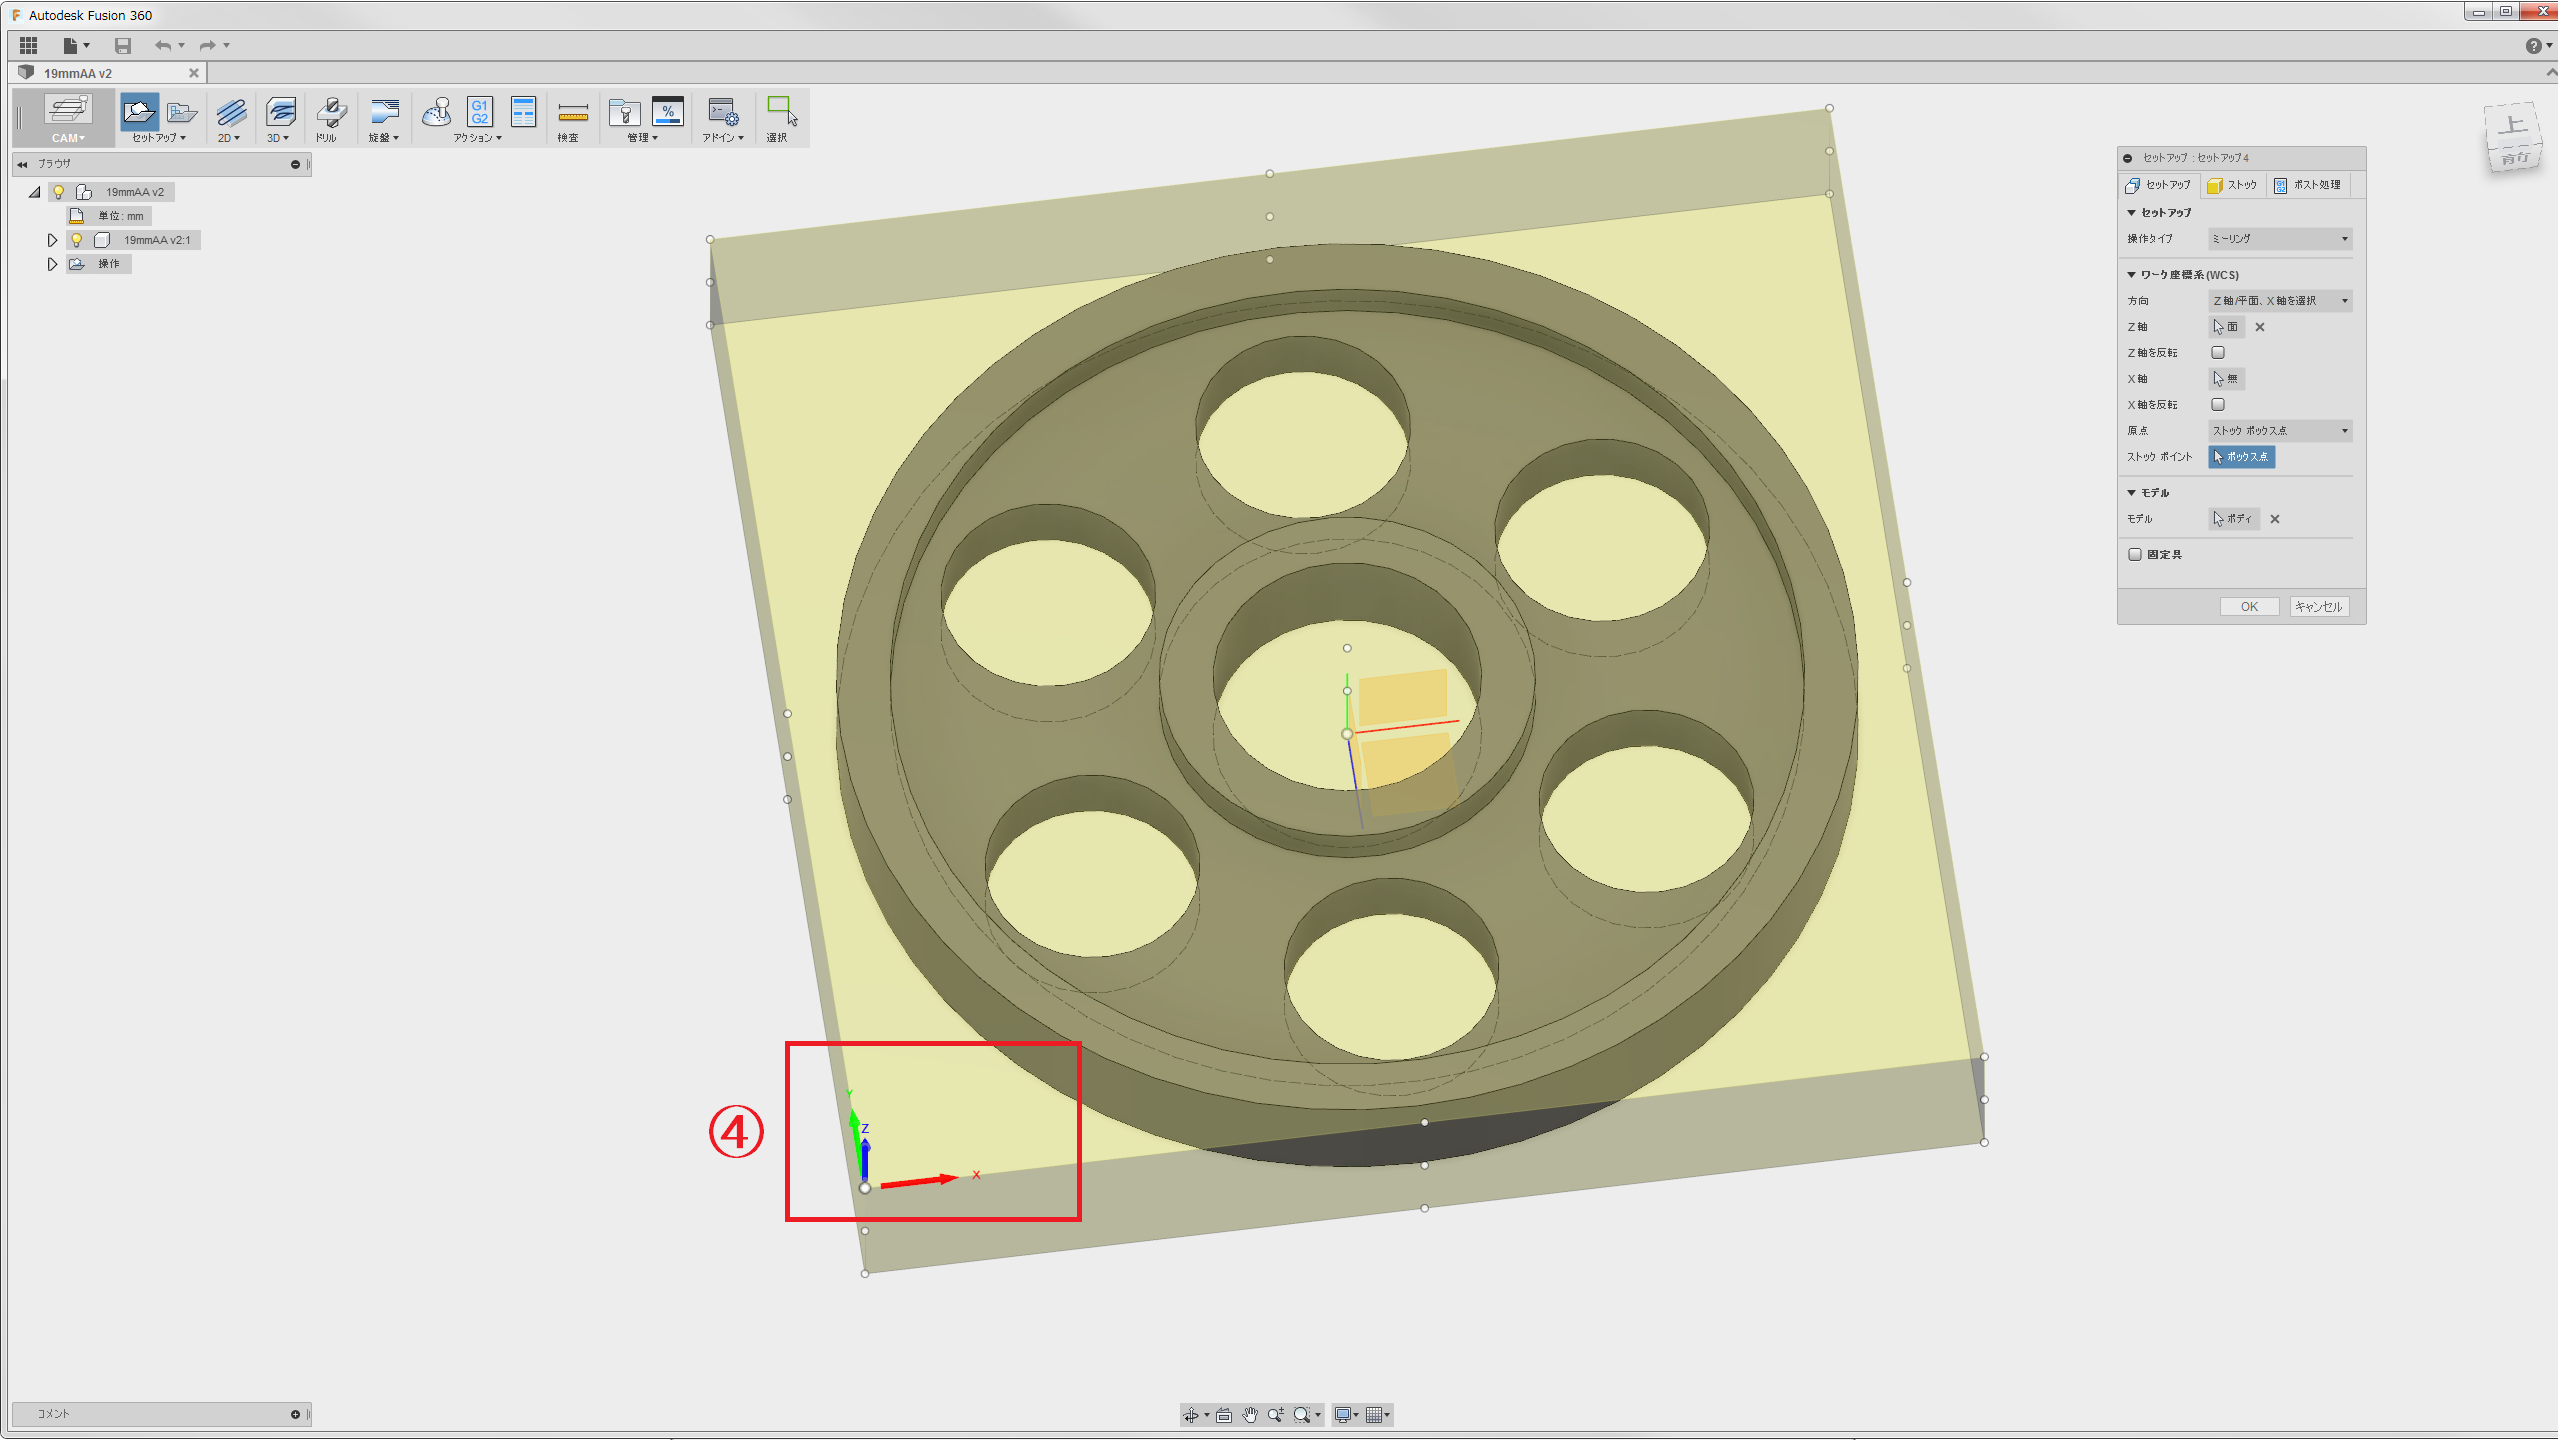Open the アドイン scripts and add-ins icon
Screen dimensions: 2558x1440
[x=722, y=112]
